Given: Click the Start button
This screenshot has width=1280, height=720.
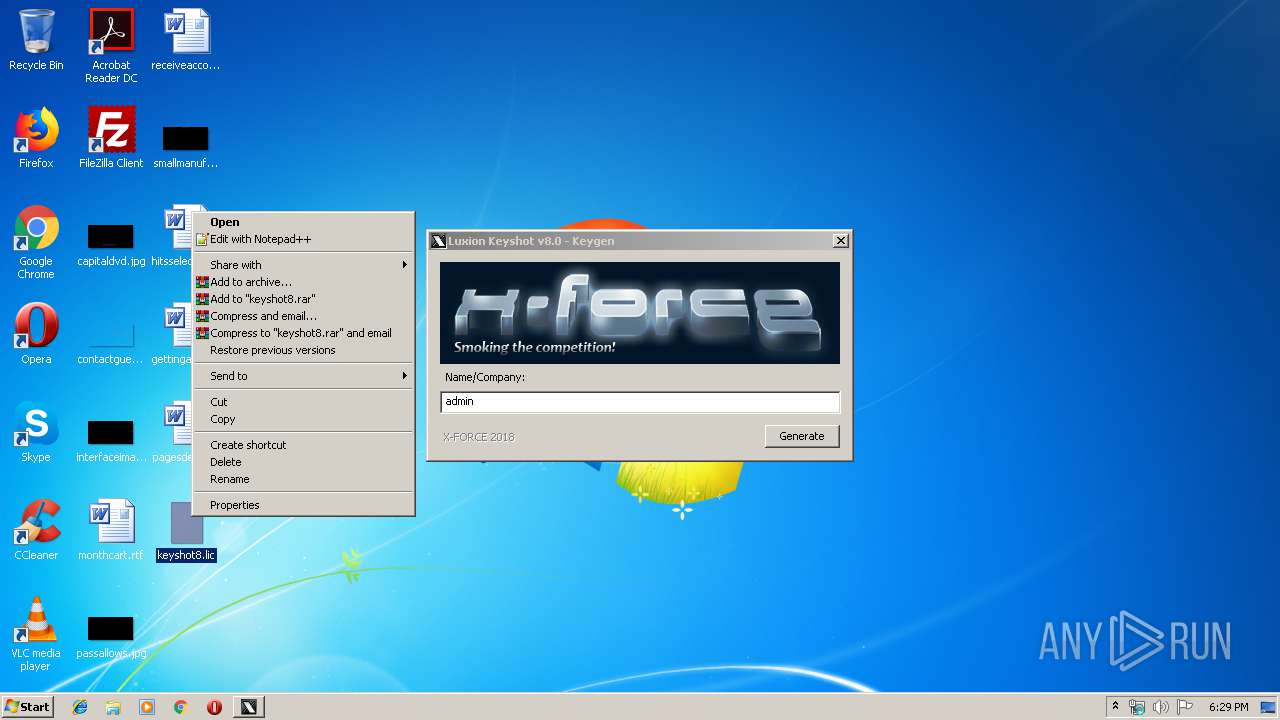Looking at the screenshot, I should [28, 707].
